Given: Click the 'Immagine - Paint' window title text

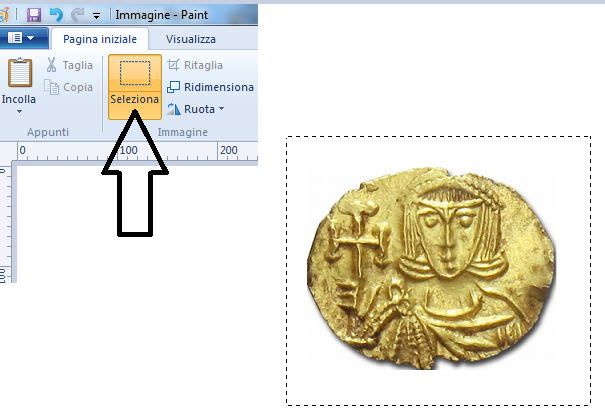Looking at the screenshot, I should click(162, 15).
